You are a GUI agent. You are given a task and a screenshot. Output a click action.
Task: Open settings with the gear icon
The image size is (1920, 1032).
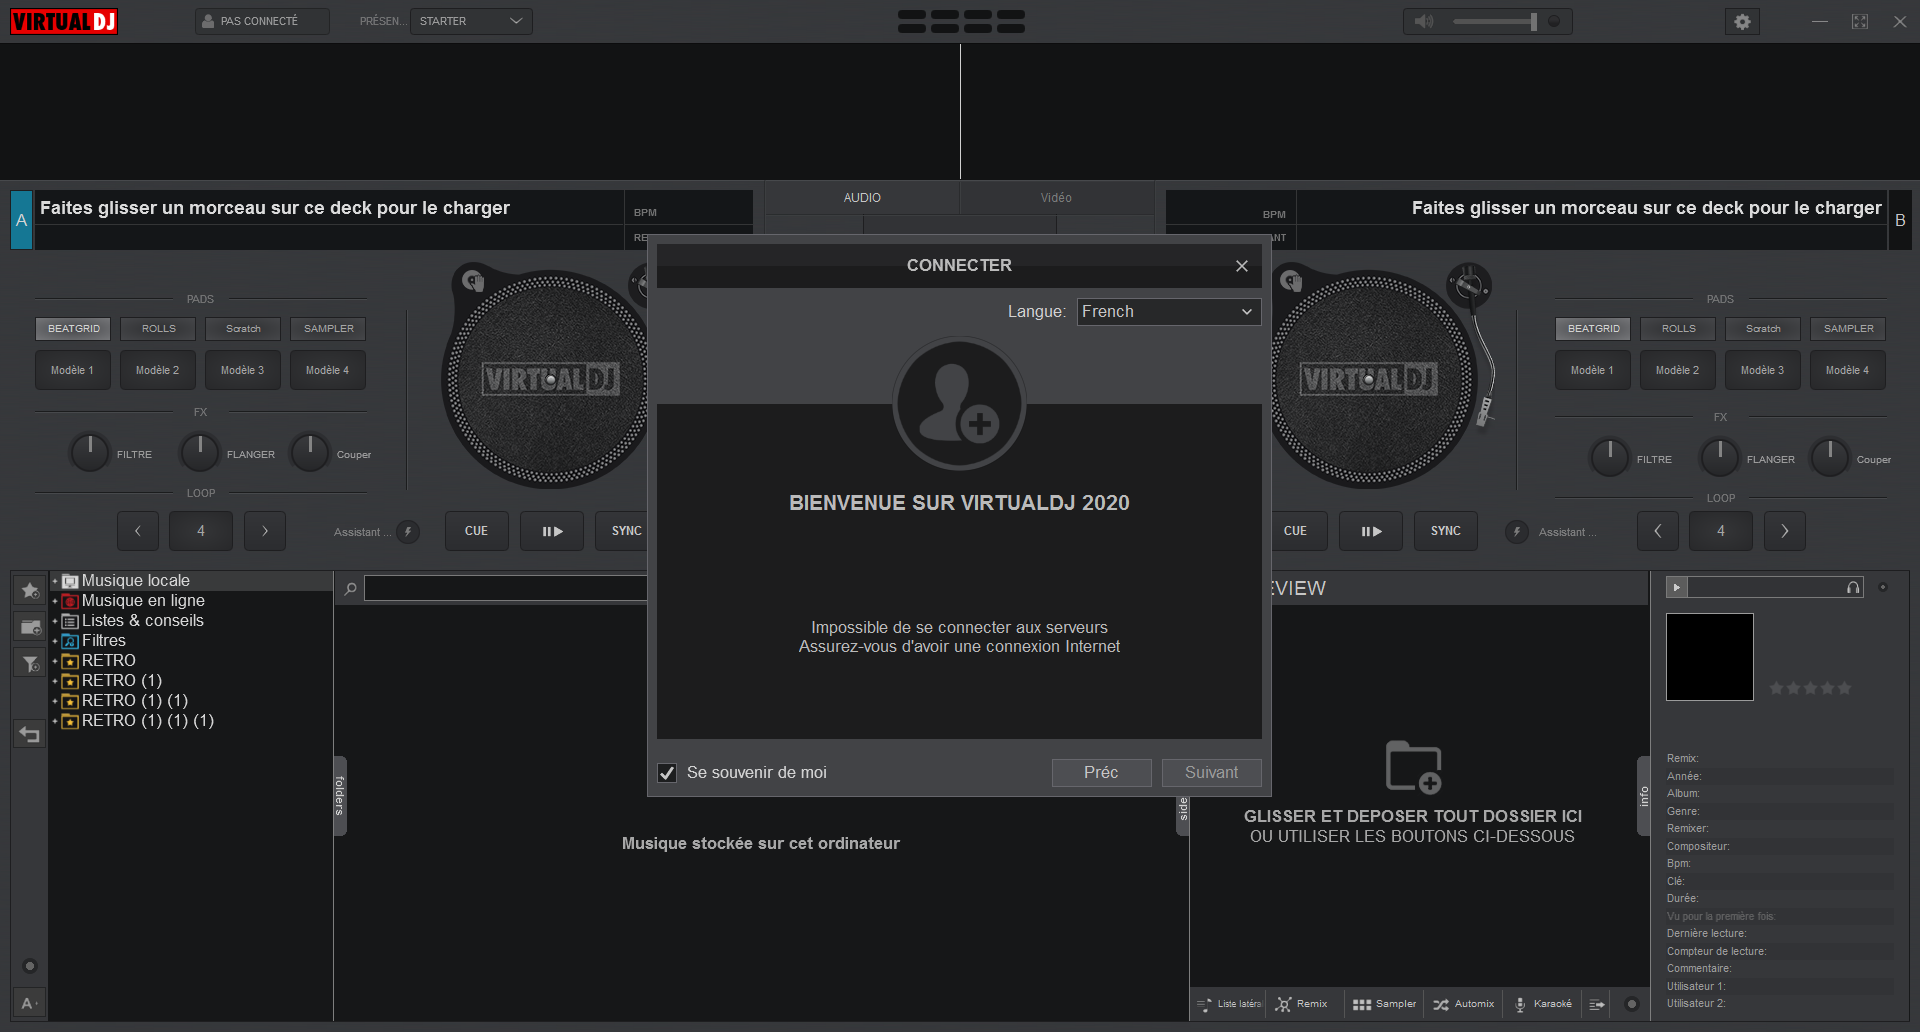click(x=1742, y=22)
